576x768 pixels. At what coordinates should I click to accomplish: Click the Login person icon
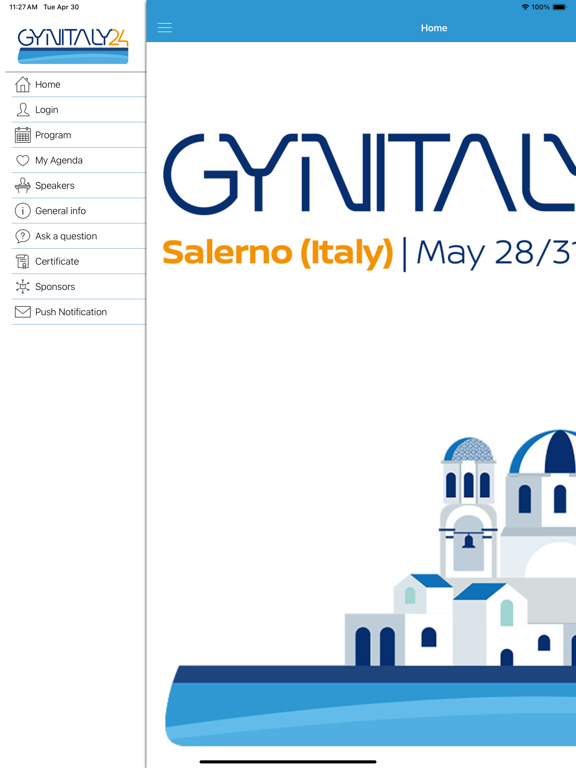(x=23, y=110)
